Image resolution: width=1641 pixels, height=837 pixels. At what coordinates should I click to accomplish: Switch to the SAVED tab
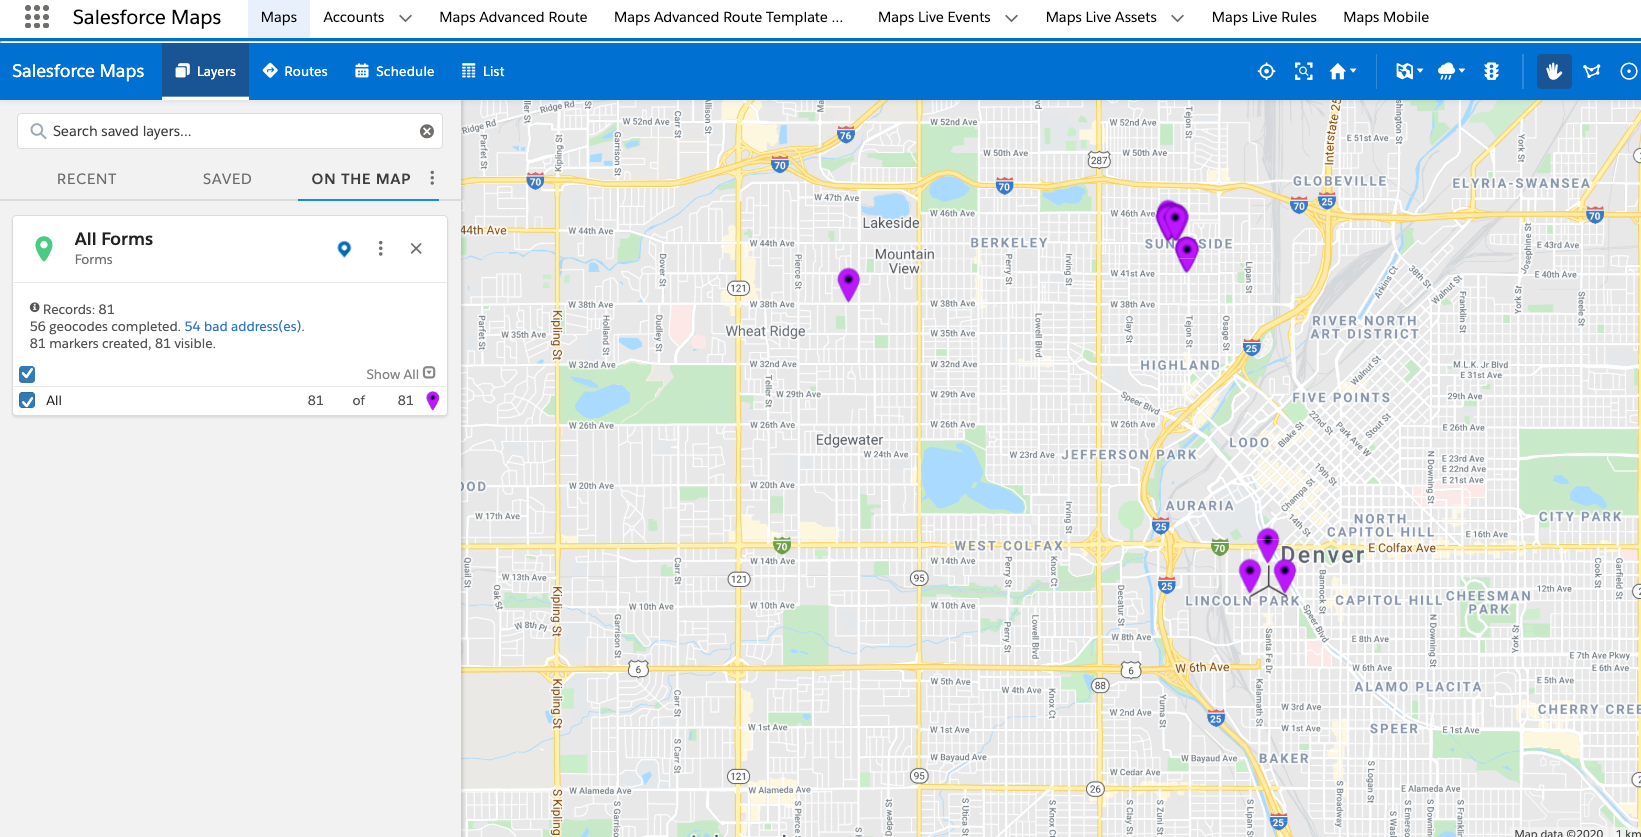tap(227, 179)
